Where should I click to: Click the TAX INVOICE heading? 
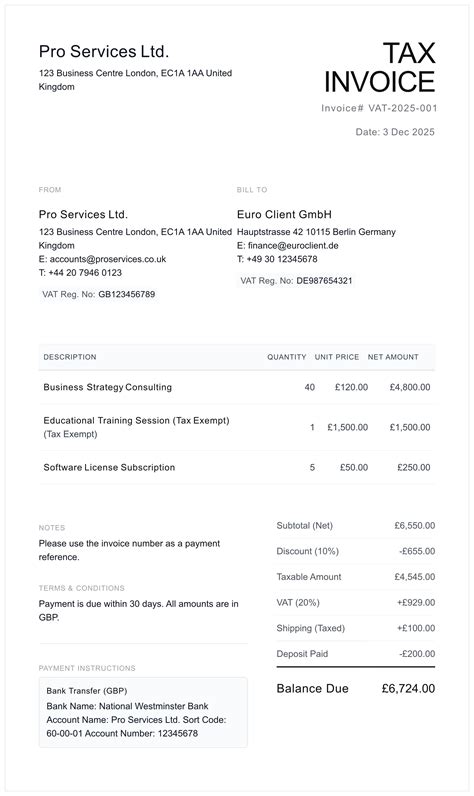point(380,68)
